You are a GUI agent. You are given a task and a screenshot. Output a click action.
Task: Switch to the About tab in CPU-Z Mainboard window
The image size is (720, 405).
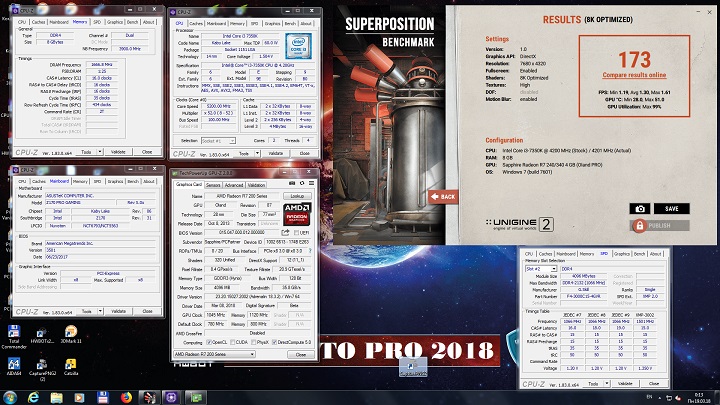(x=149, y=181)
